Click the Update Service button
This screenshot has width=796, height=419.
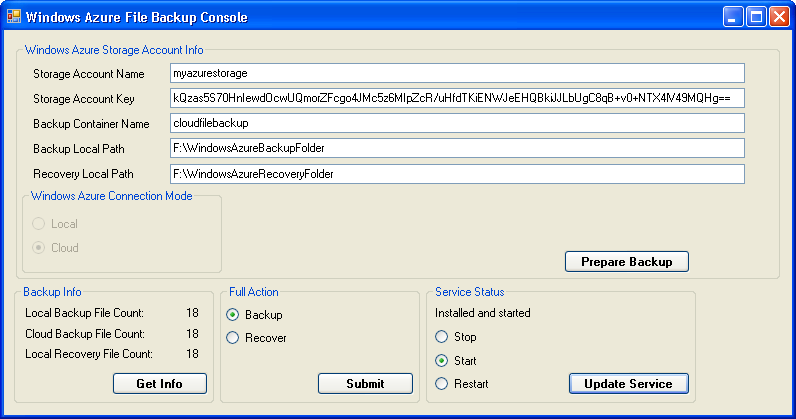coord(628,383)
